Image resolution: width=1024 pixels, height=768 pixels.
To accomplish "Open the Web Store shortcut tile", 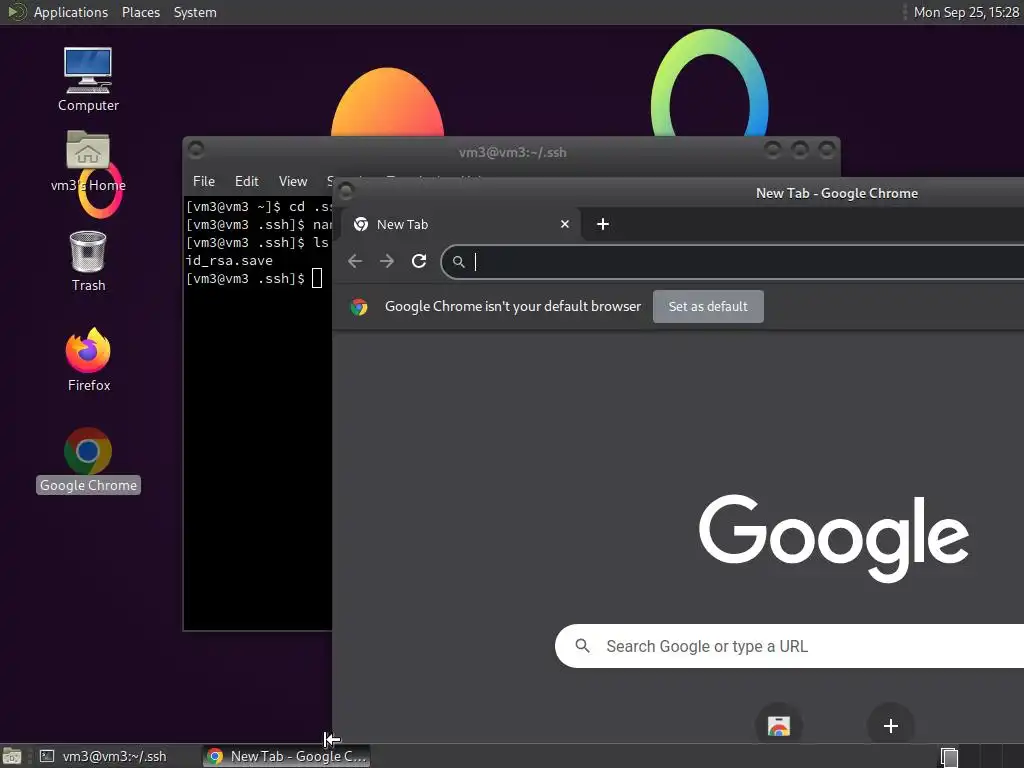I will (778, 726).
